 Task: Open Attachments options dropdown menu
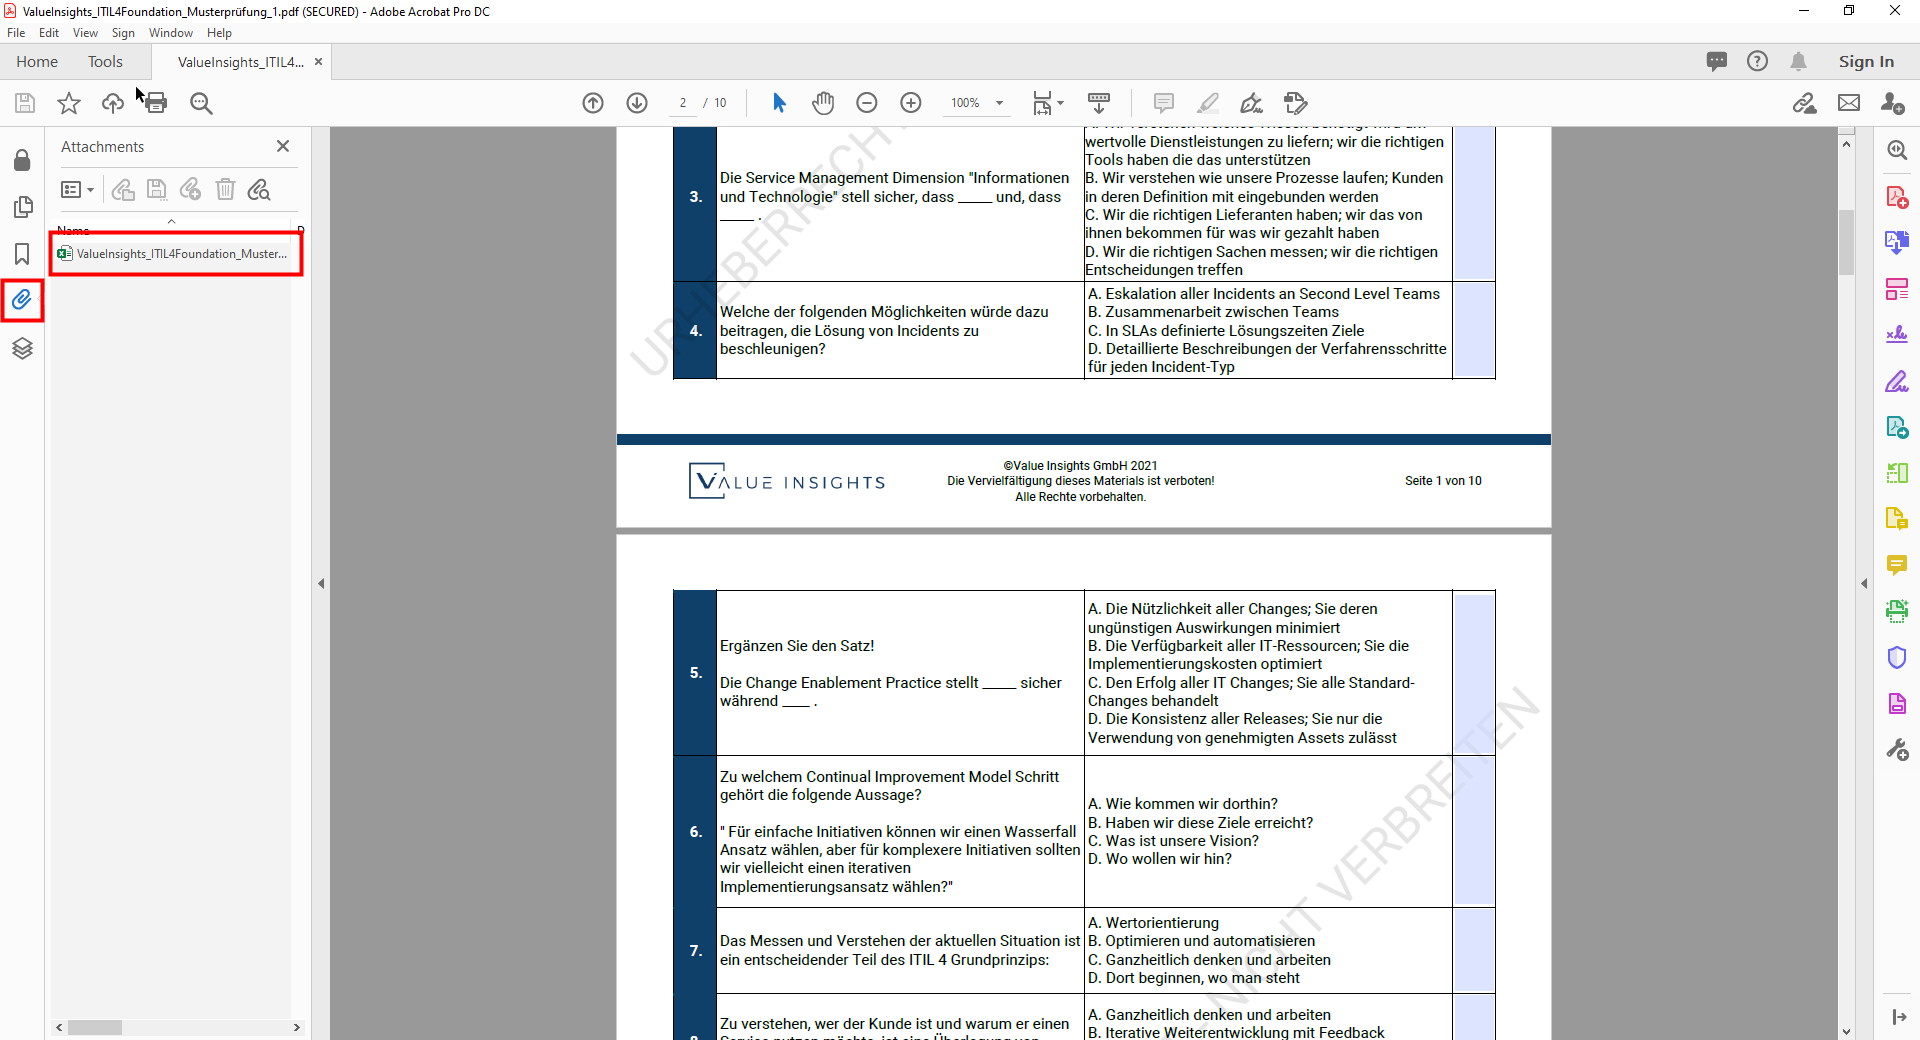click(77, 189)
